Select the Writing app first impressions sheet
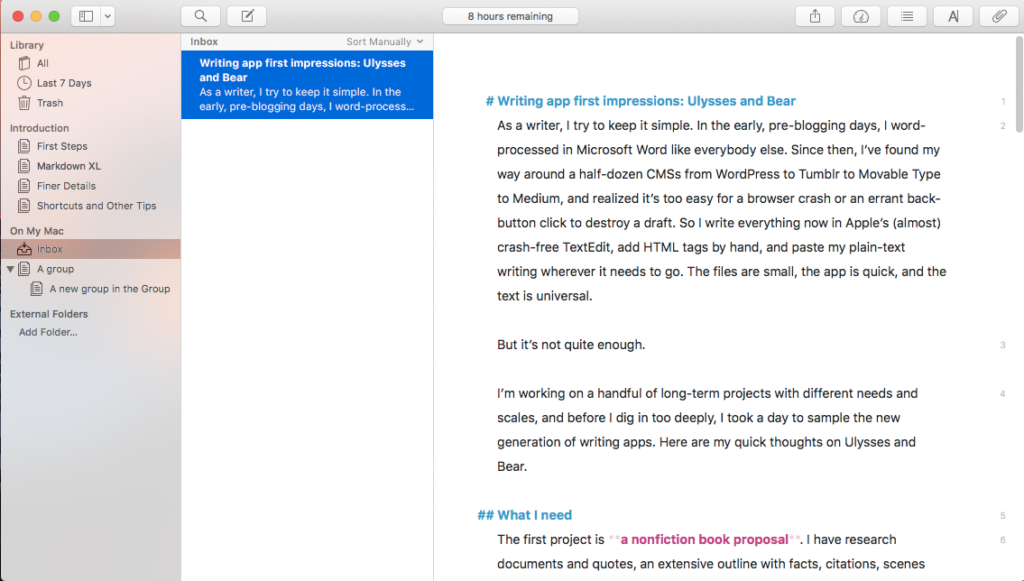This screenshot has width=1024, height=581. coord(307,85)
